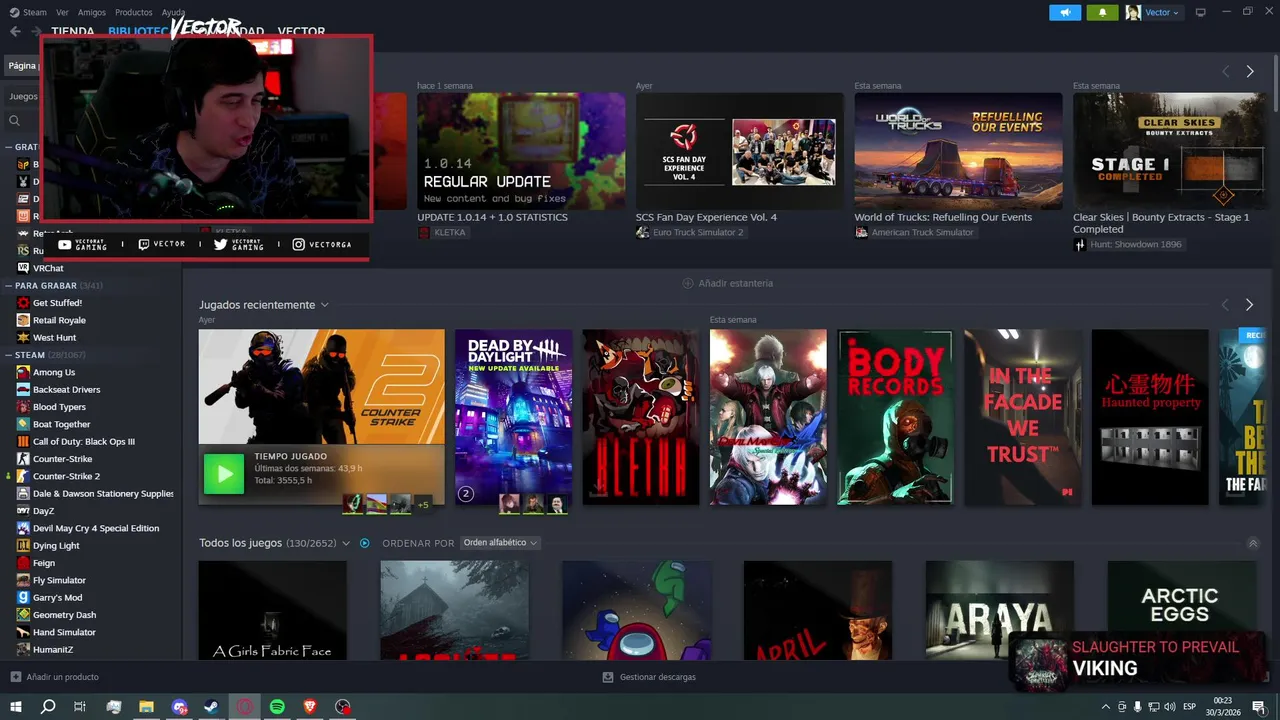This screenshot has width=1280, height=720.
Task: Select Retail Royale in the sidebar
Action: [59, 320]
